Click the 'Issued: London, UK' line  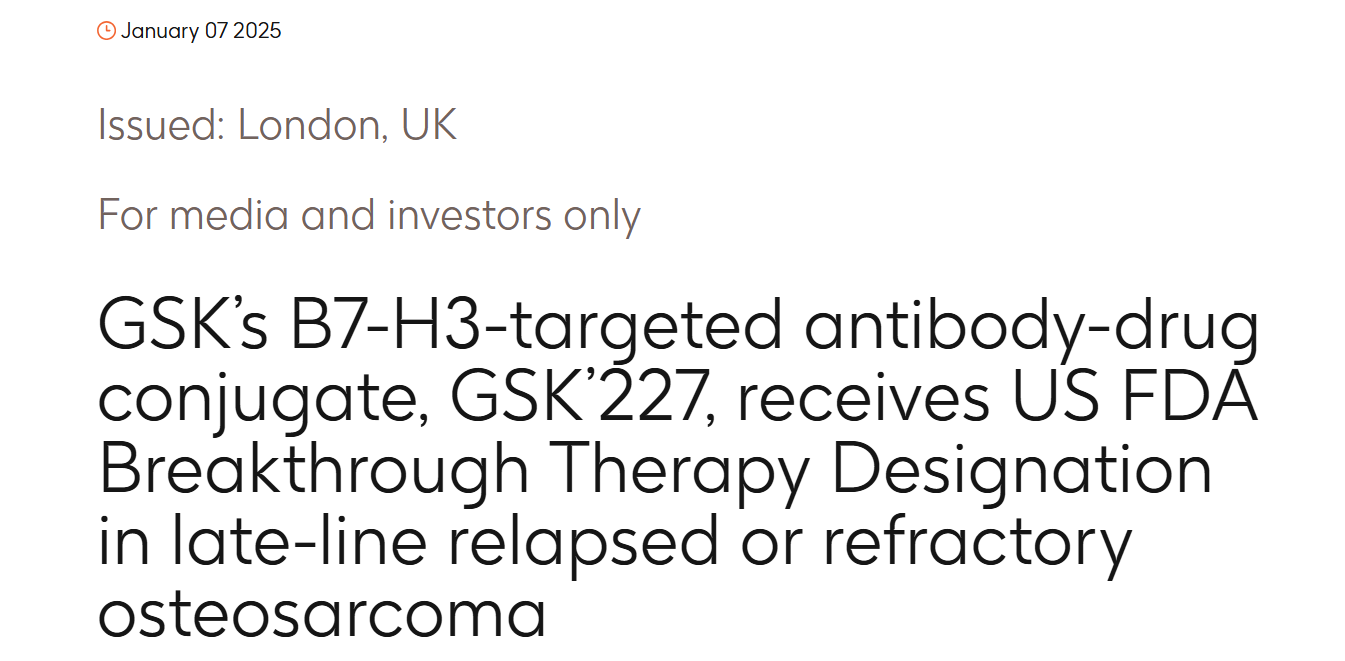(x=277, y=125)
